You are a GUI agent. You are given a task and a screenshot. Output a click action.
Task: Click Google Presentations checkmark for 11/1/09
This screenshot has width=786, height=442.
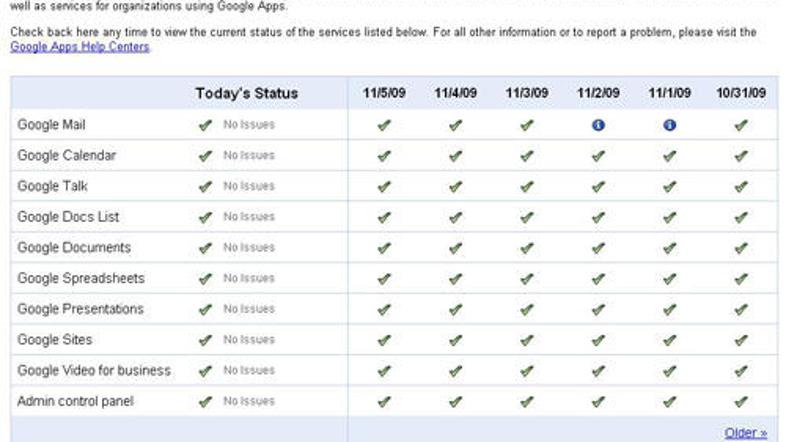pyautogui.click(x=669, y=310)
